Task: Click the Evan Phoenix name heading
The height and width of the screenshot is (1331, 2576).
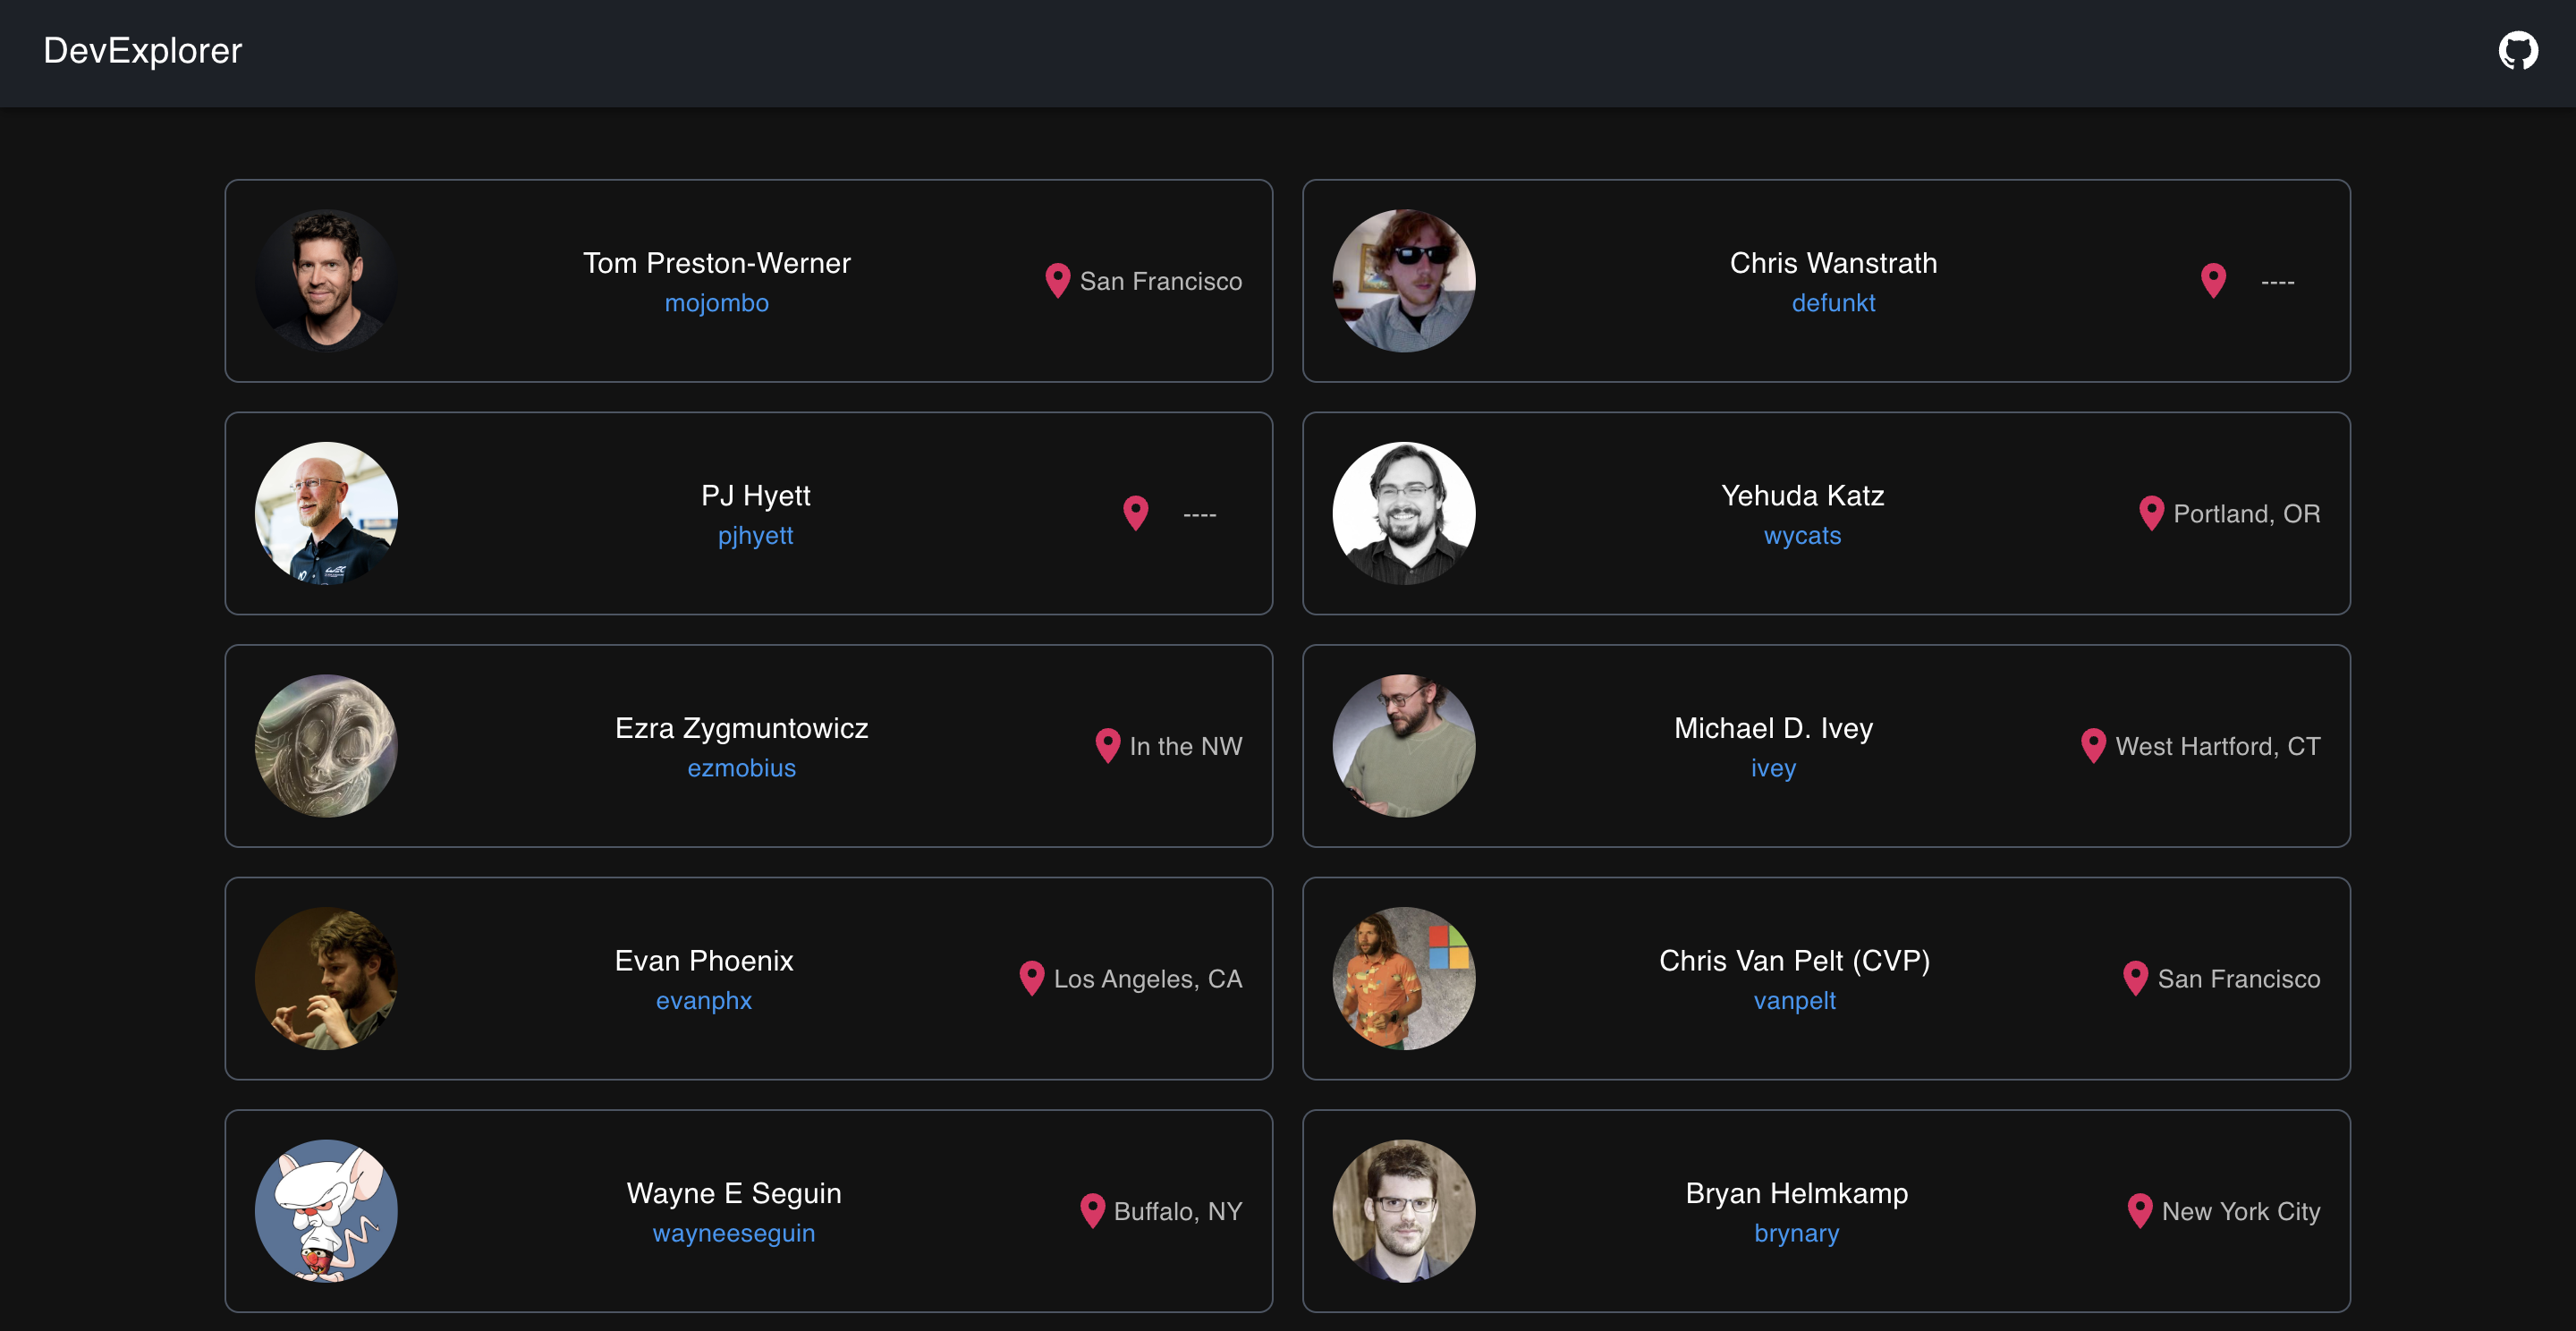Action: tap(703, 960)
